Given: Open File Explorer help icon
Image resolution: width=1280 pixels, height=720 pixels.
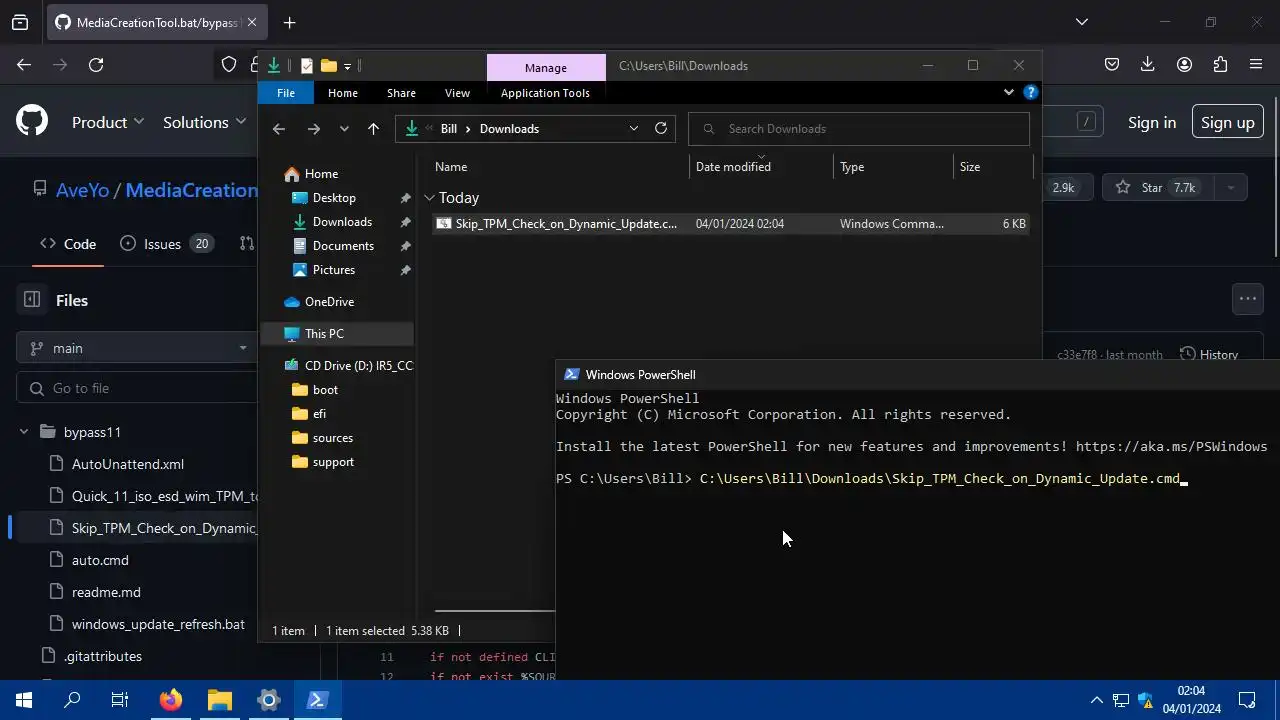Looking at the screenshot, I should 1031,92.
